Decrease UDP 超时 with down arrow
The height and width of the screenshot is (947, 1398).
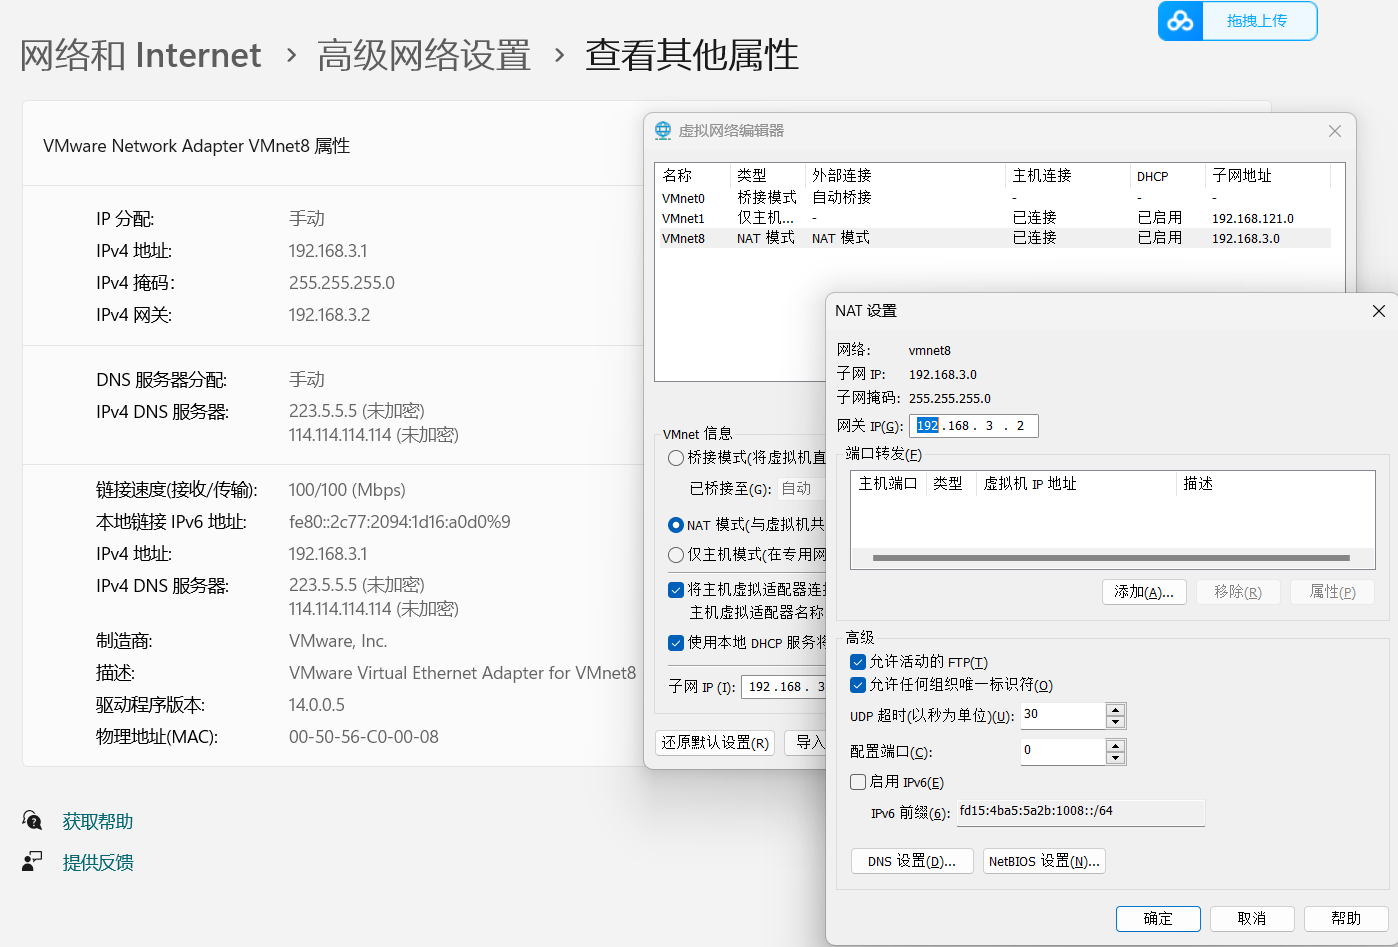click(1116, 722)
